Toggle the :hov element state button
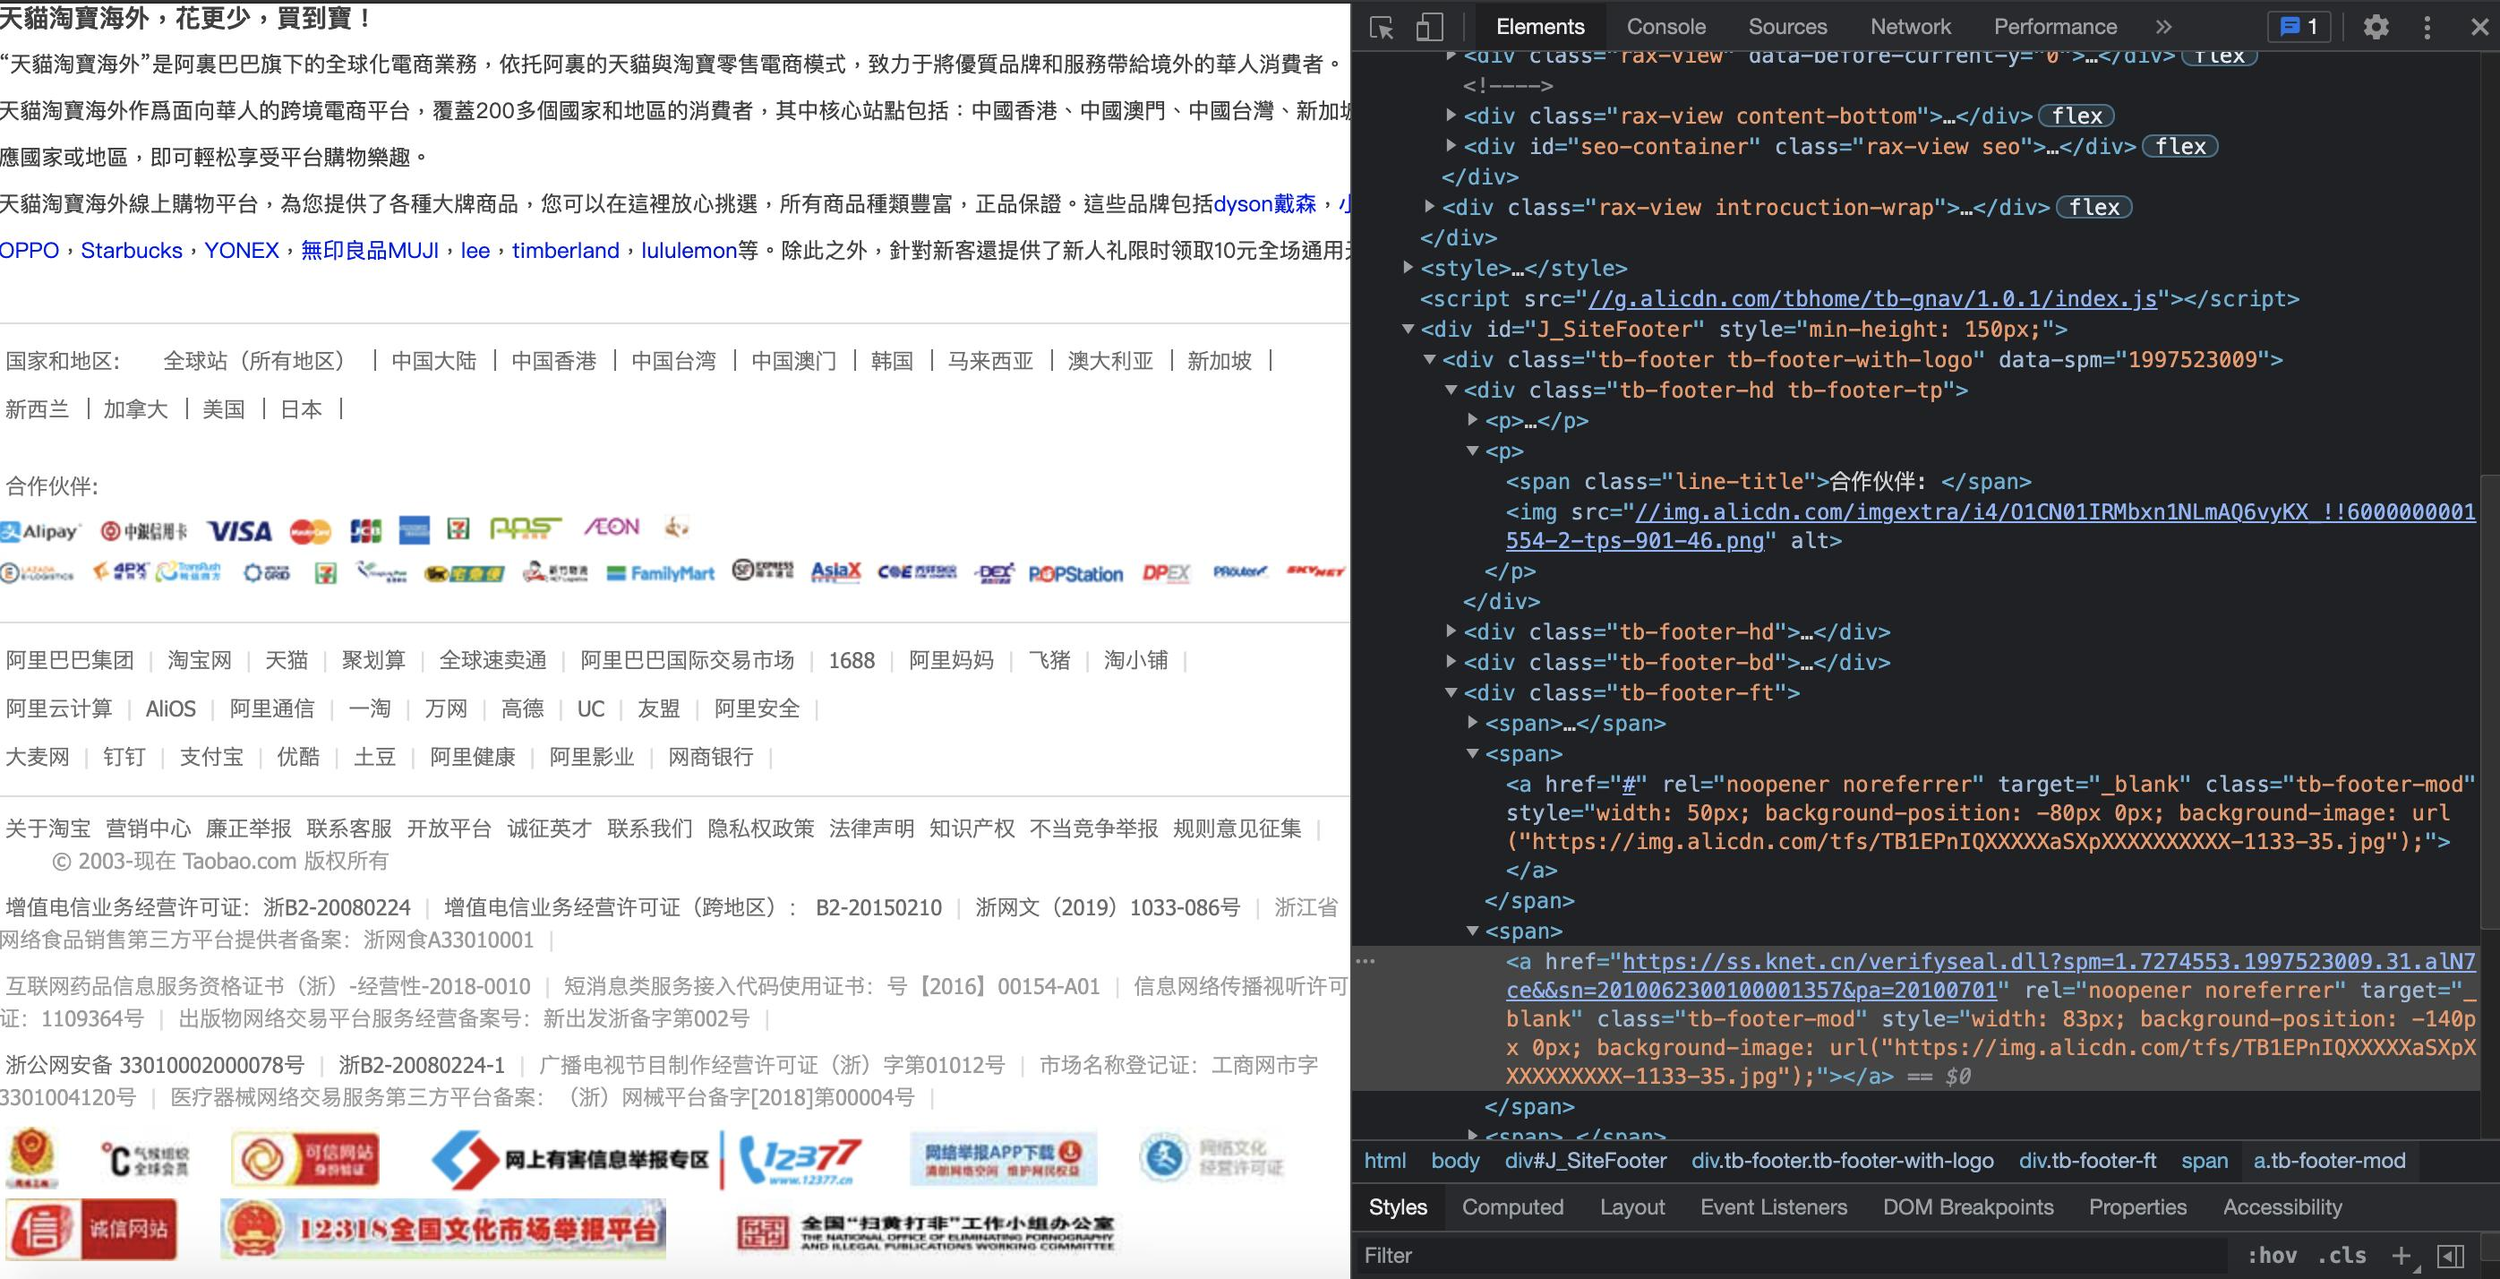The width and height of the screenshot is (2500, 1279). click(2271, 1256)
